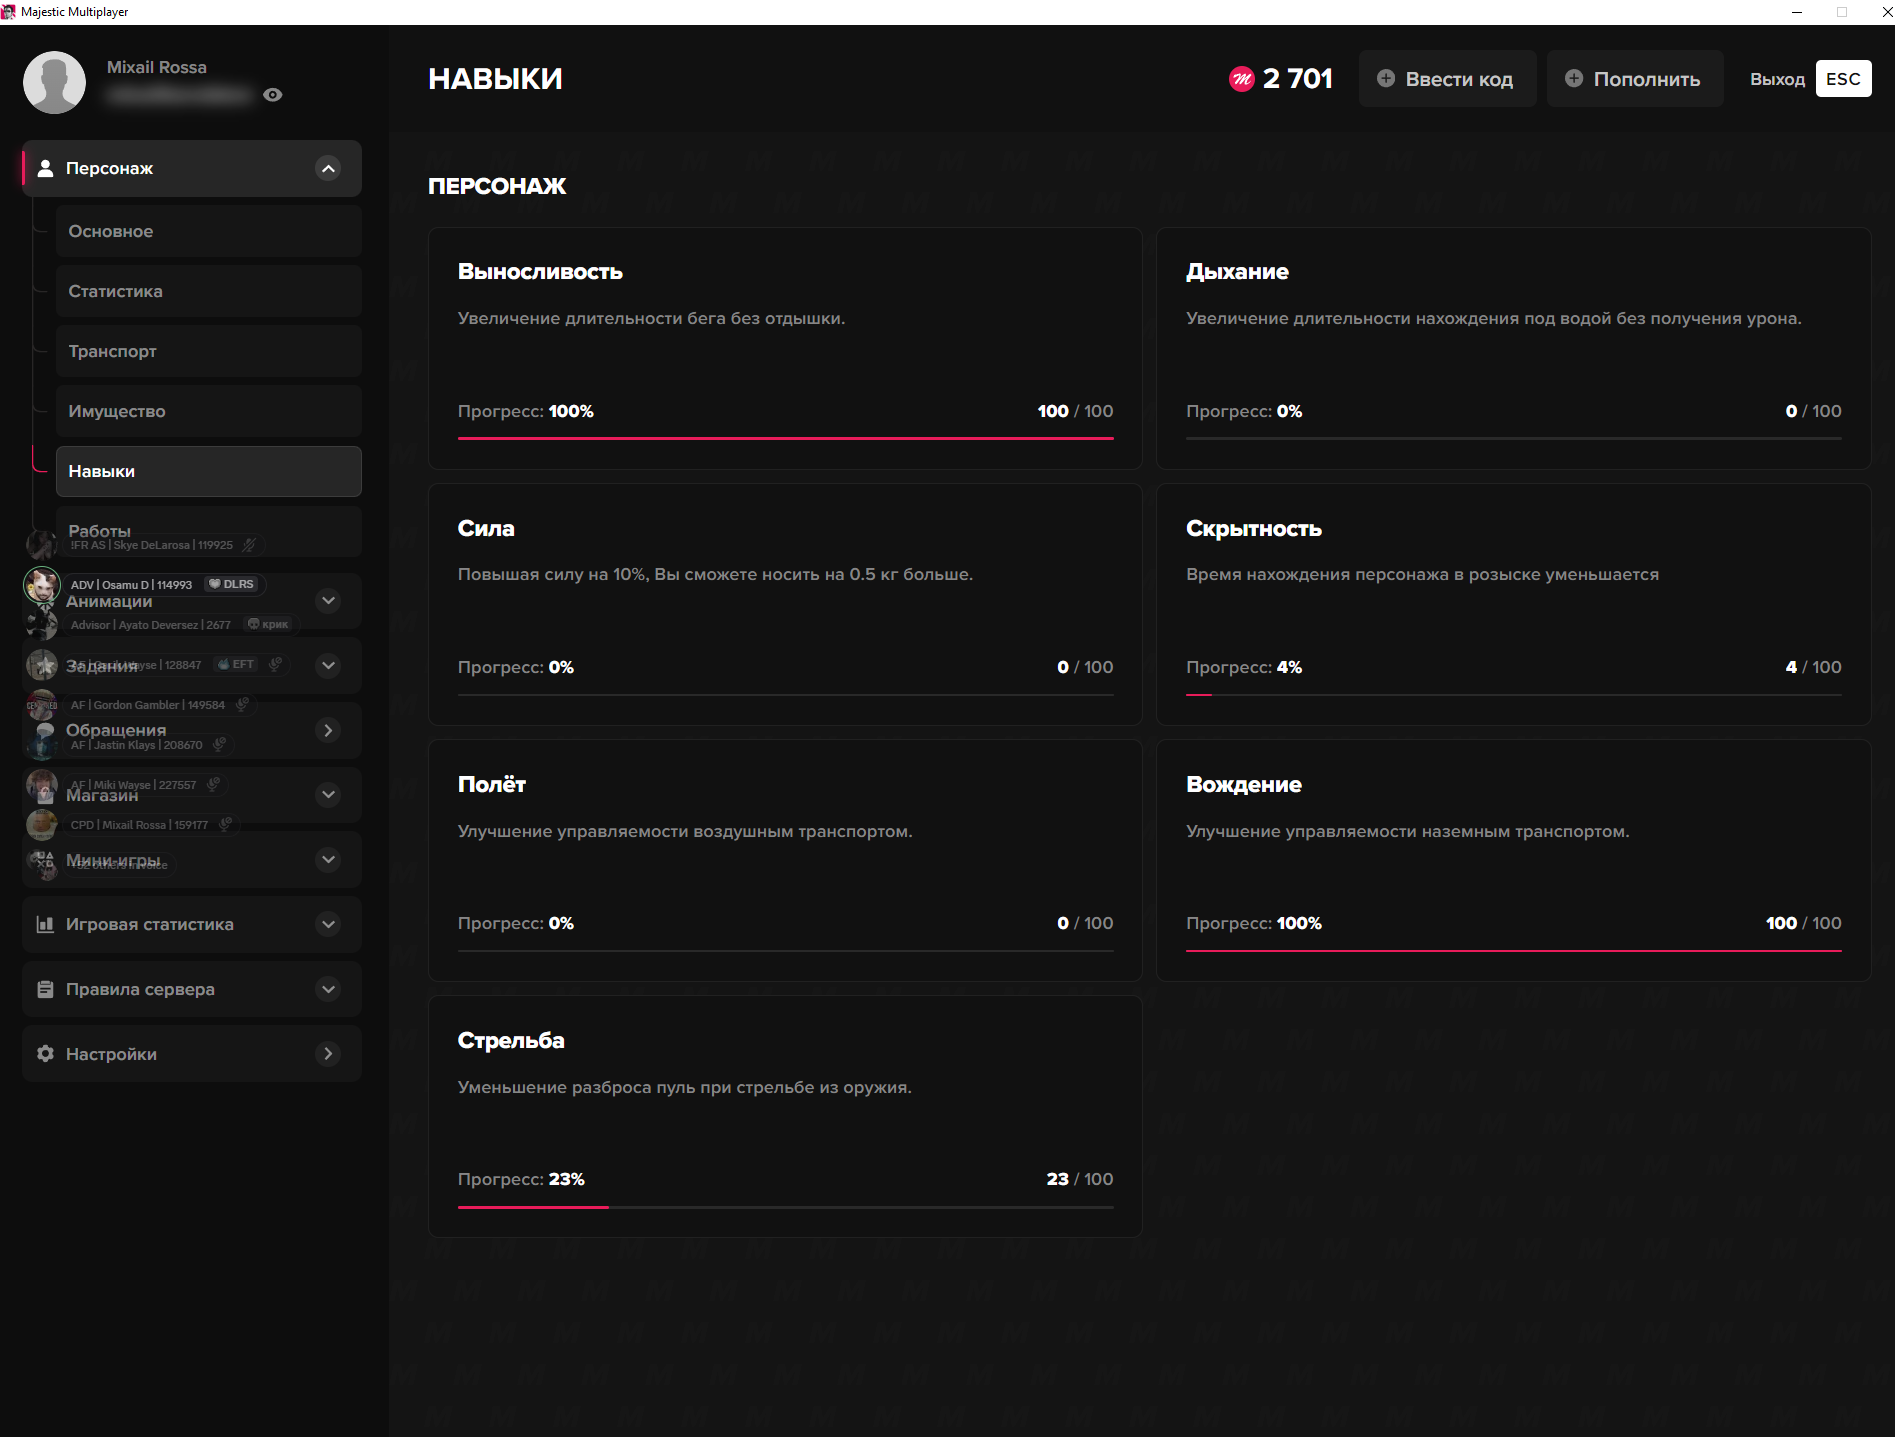The height and width of the screenshot is (1437, 1895).
Task: Click the red Majestic coin icon
Action: 1241,79
